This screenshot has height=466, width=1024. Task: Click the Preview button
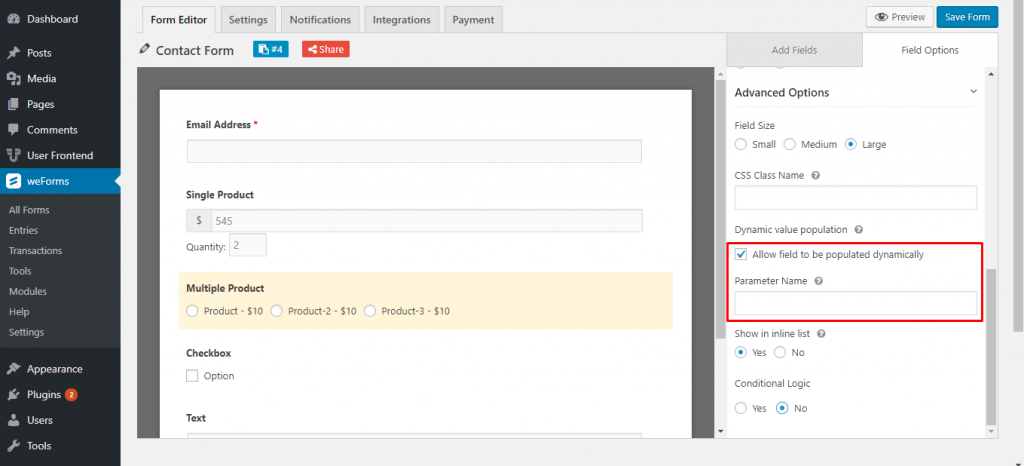(899, 17)
